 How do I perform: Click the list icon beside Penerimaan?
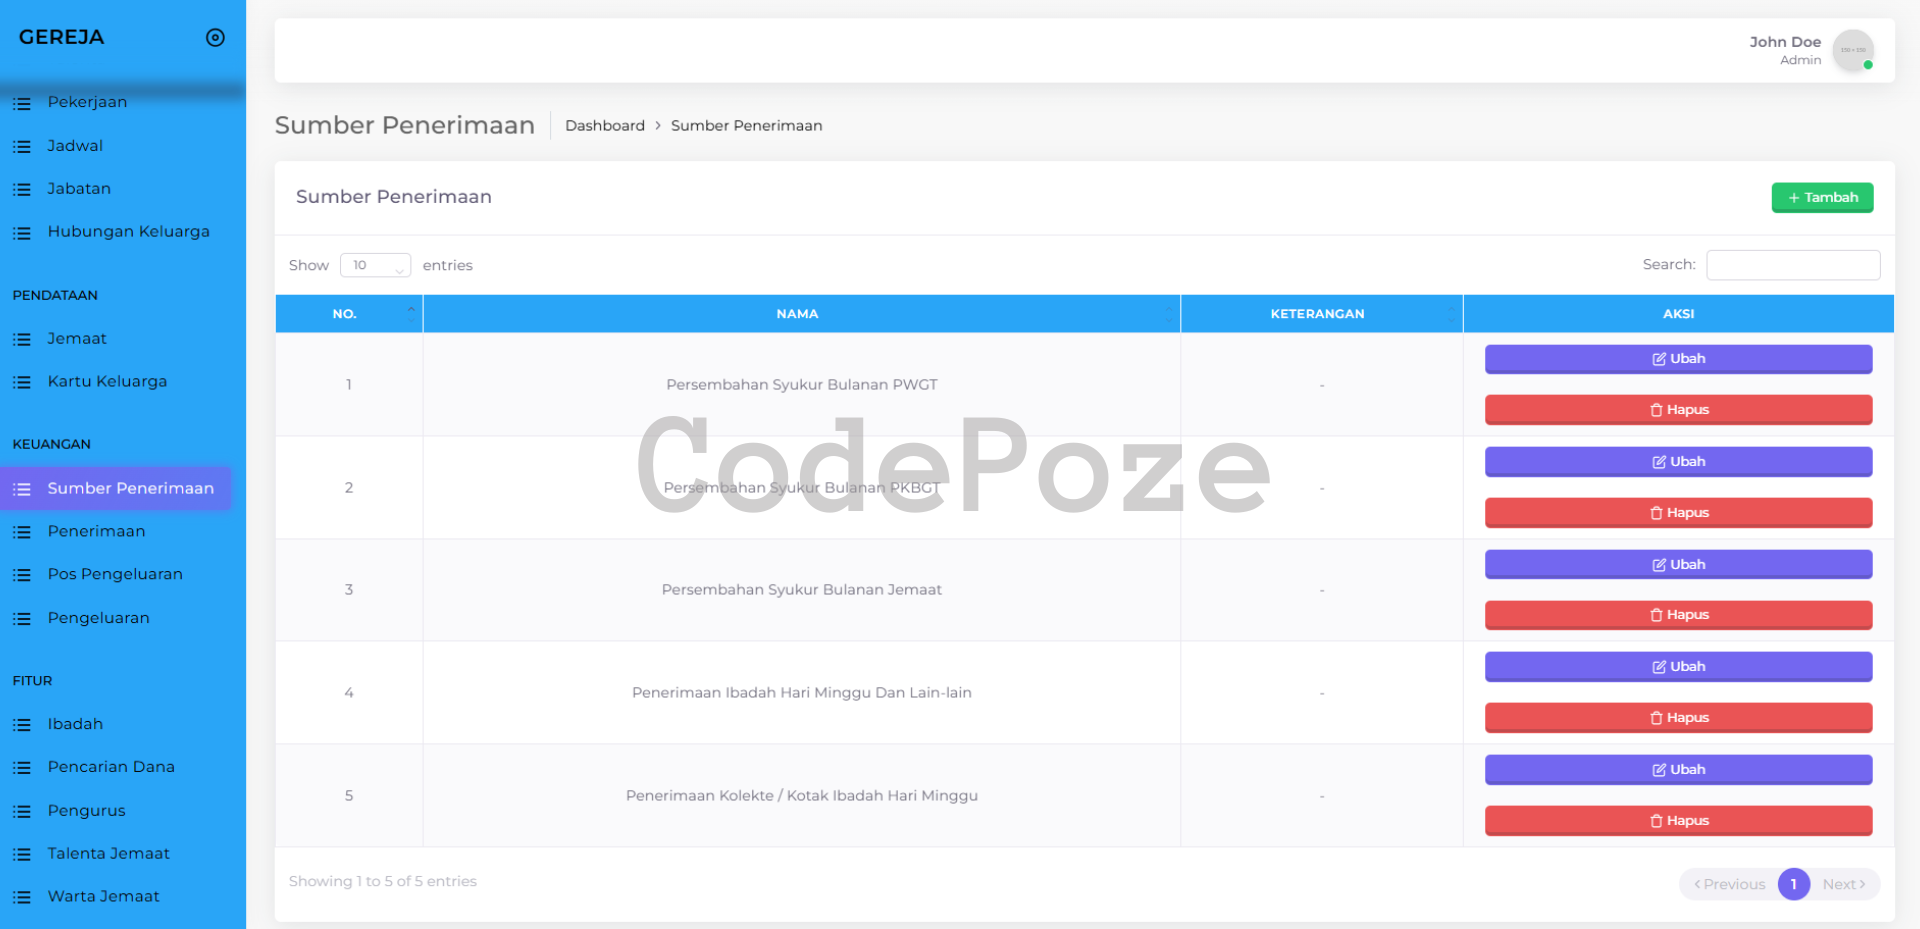(22, 532)
